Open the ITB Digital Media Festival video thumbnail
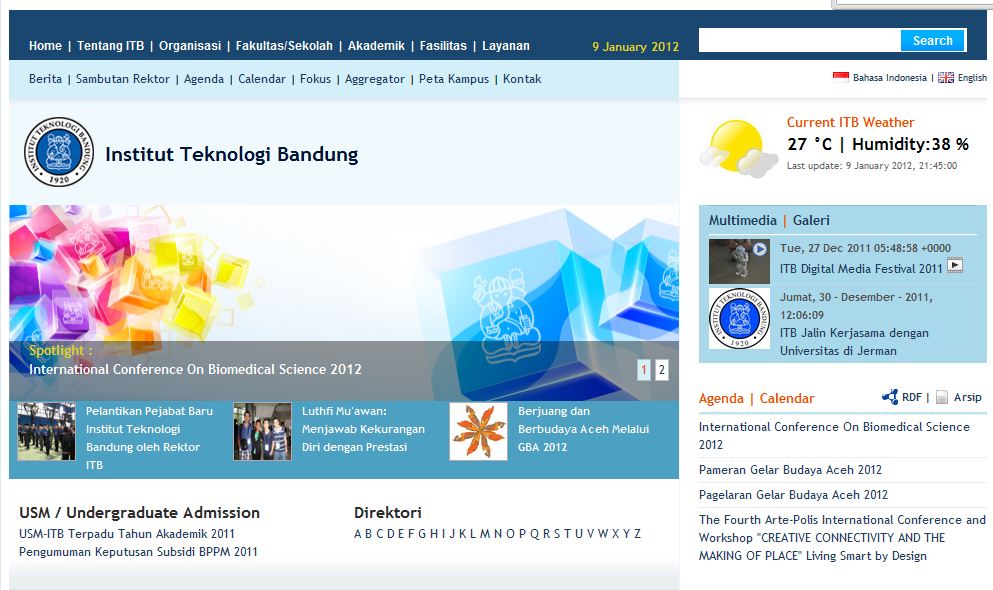The image size is (993, 590). click(739, 261)
